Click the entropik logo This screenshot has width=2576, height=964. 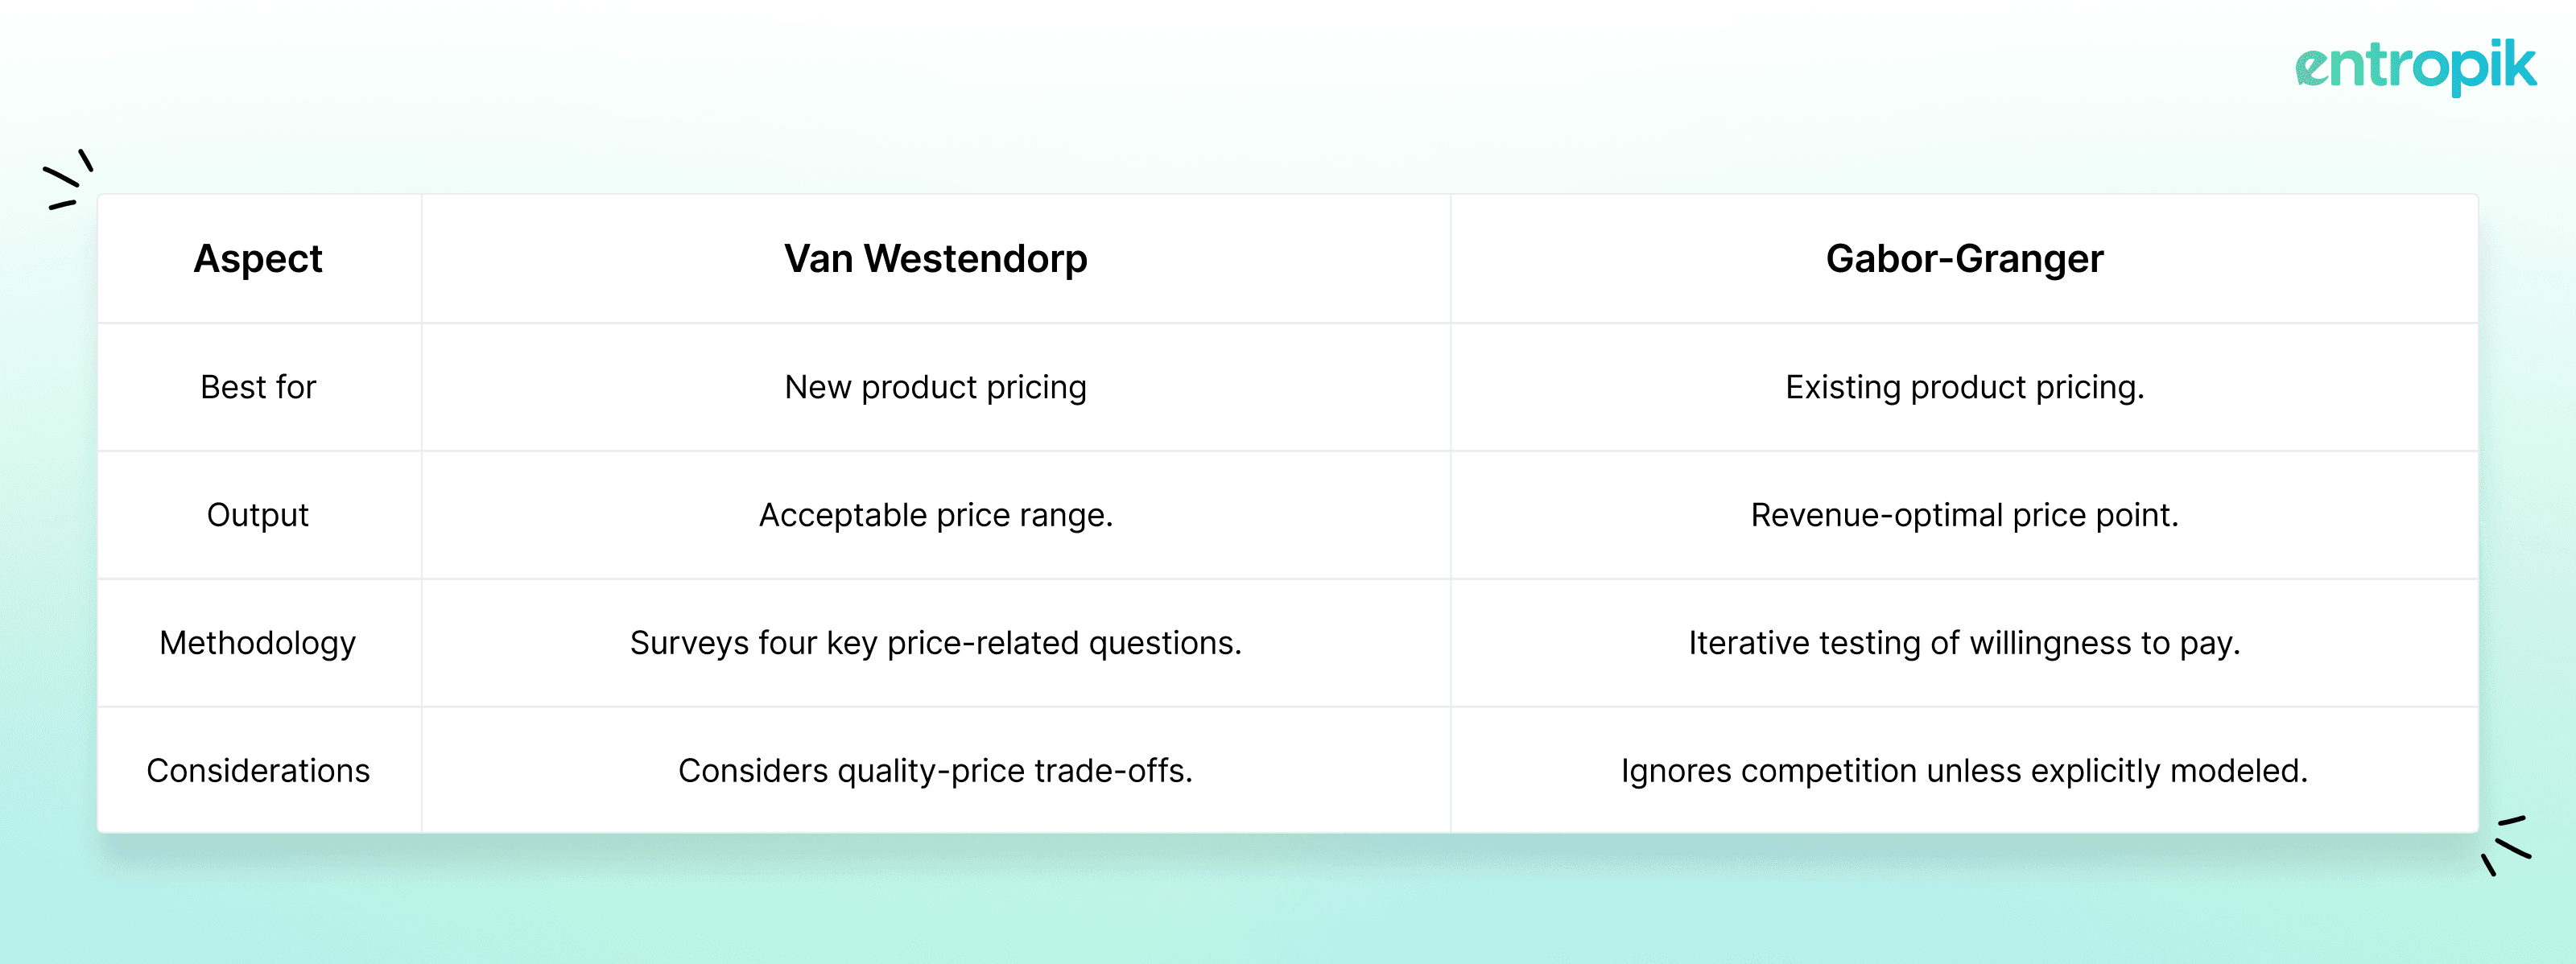coord(2415,67)
